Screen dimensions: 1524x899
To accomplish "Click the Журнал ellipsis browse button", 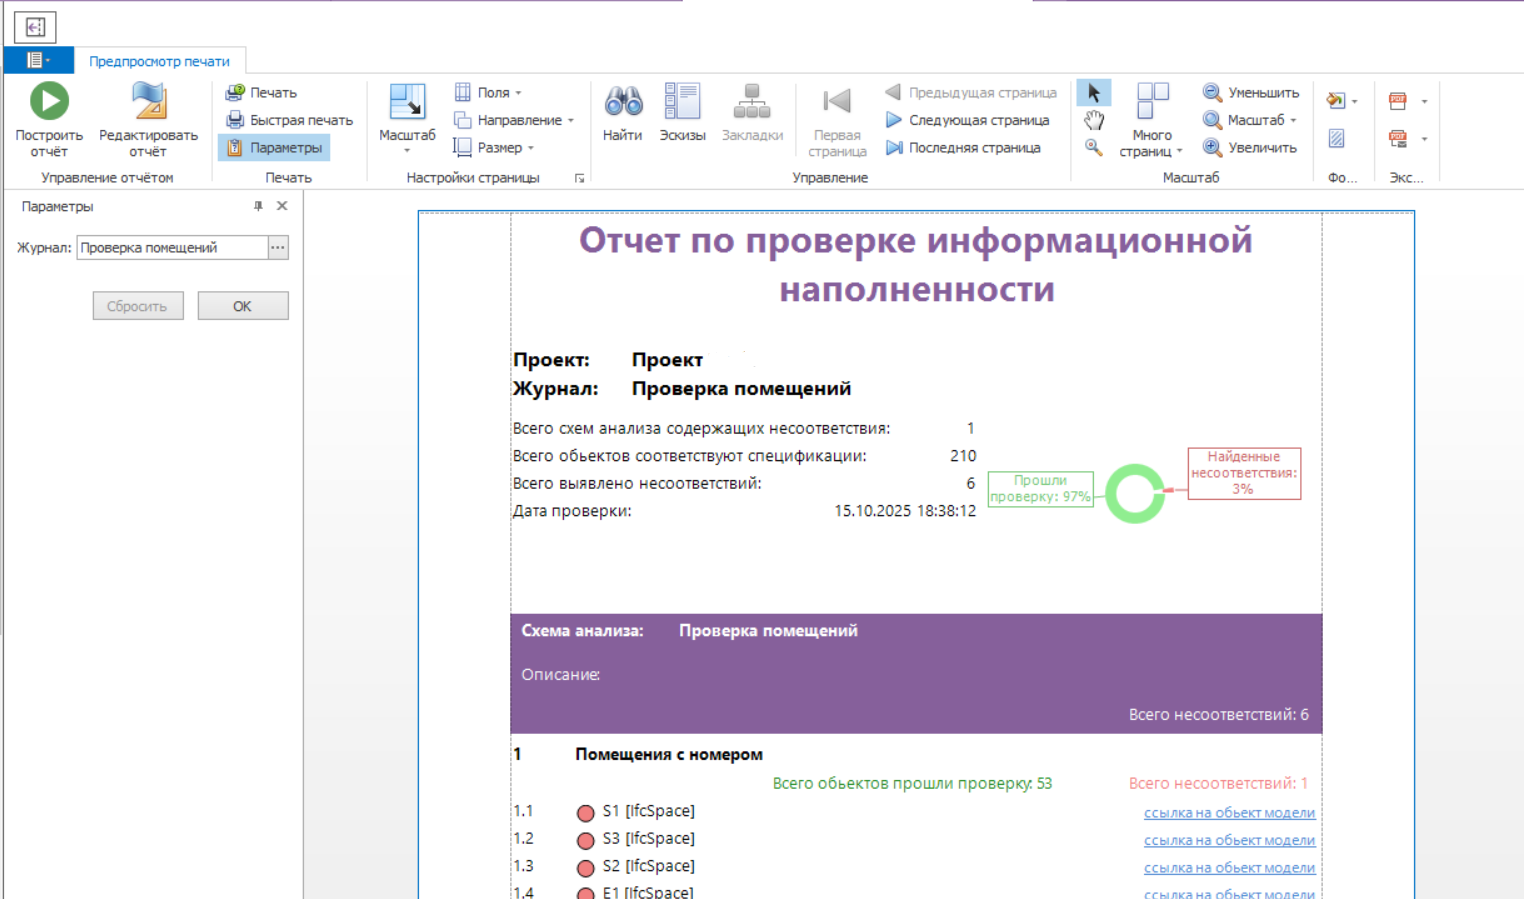I will point(278,248).
